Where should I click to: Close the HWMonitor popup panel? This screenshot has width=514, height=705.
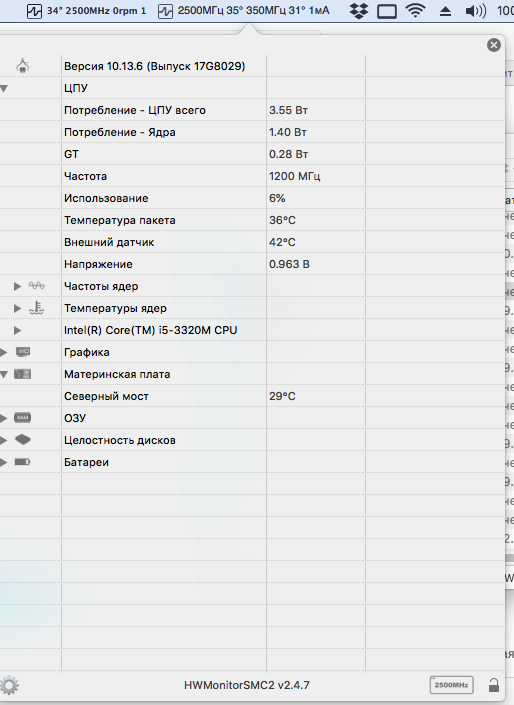pyautogui.click(x=494, y=45)
